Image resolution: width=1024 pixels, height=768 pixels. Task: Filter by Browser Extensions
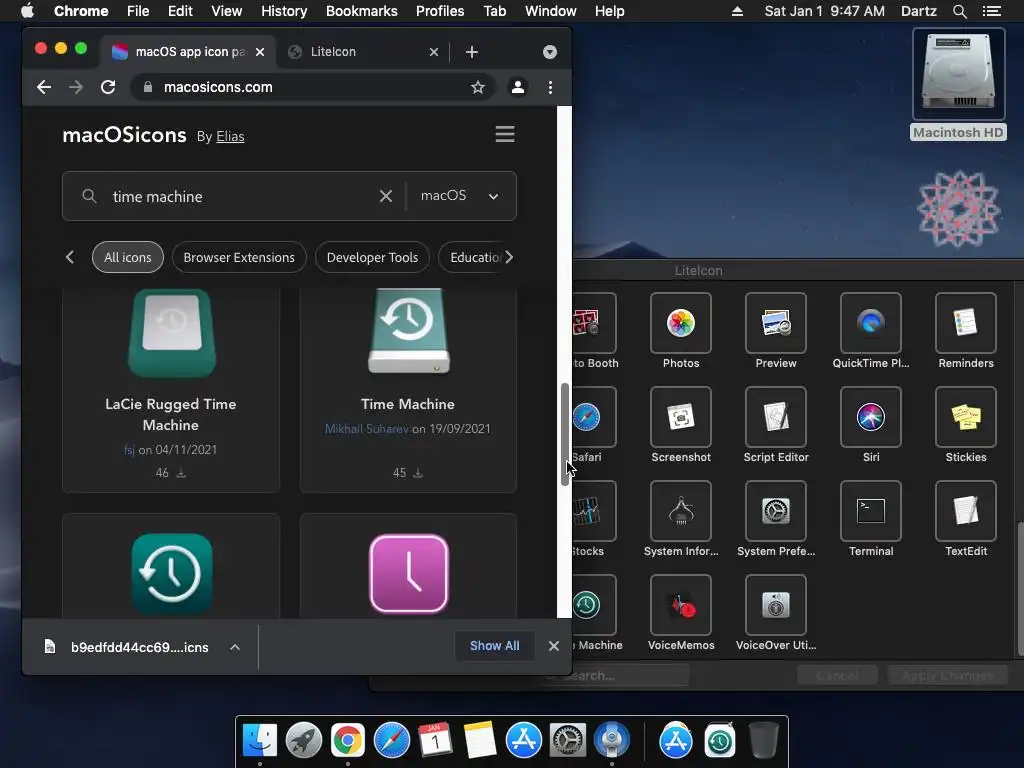[x=239, y=257]
